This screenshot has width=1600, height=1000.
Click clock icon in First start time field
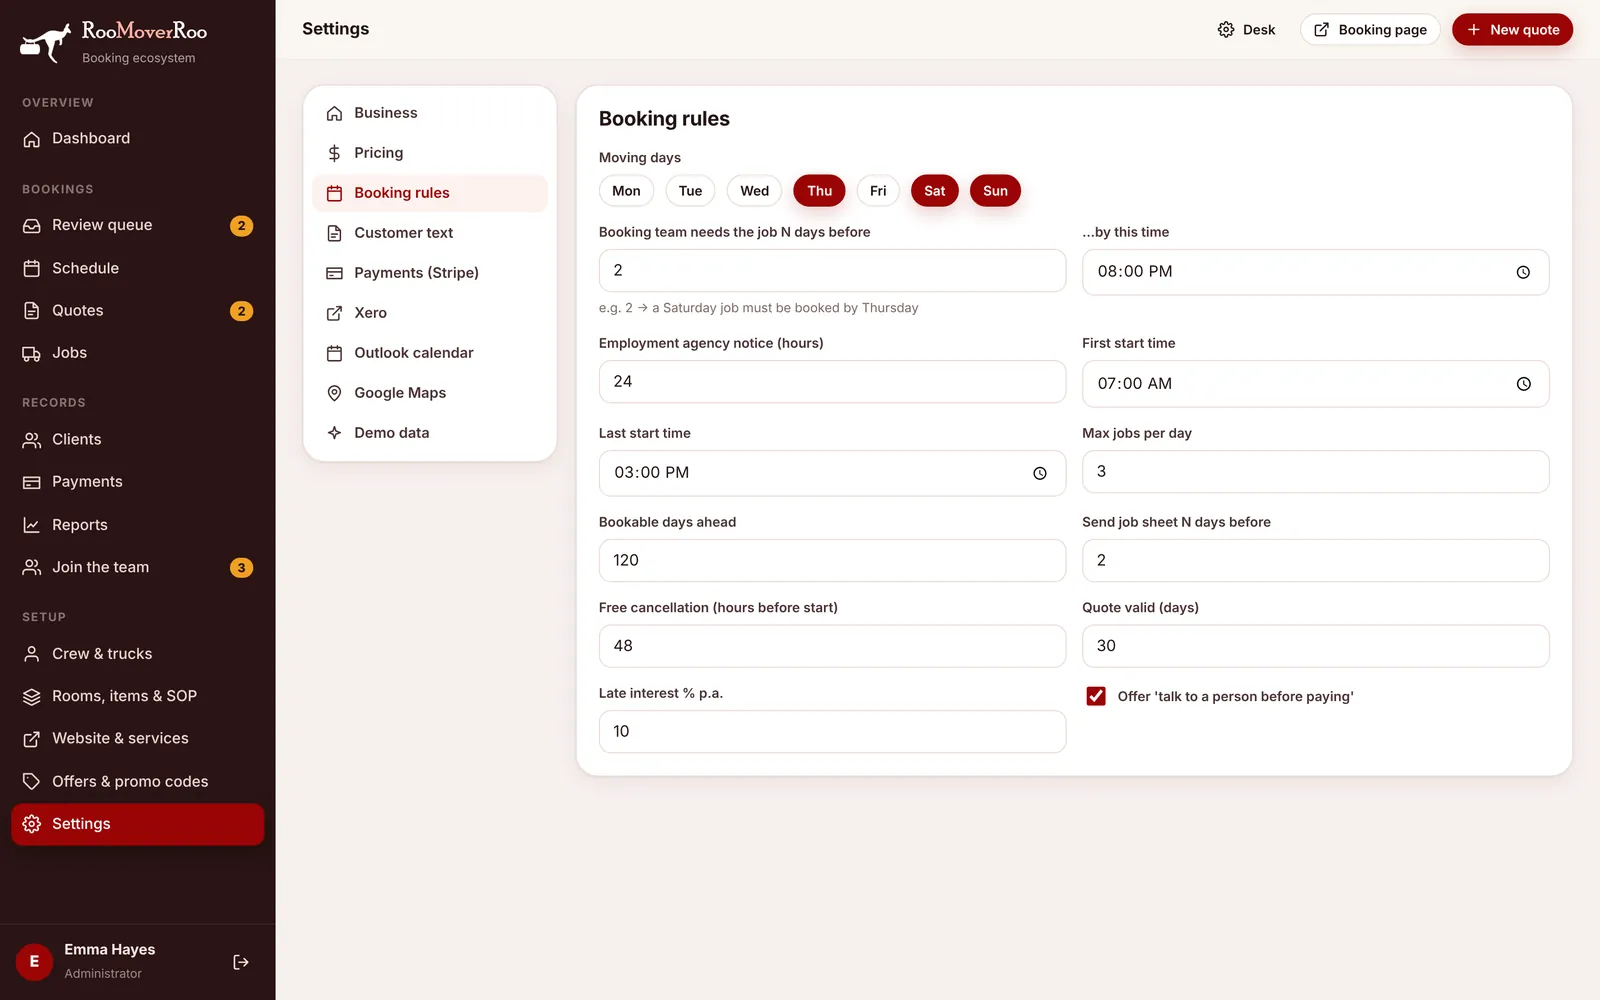click(x=1523, y=384)
